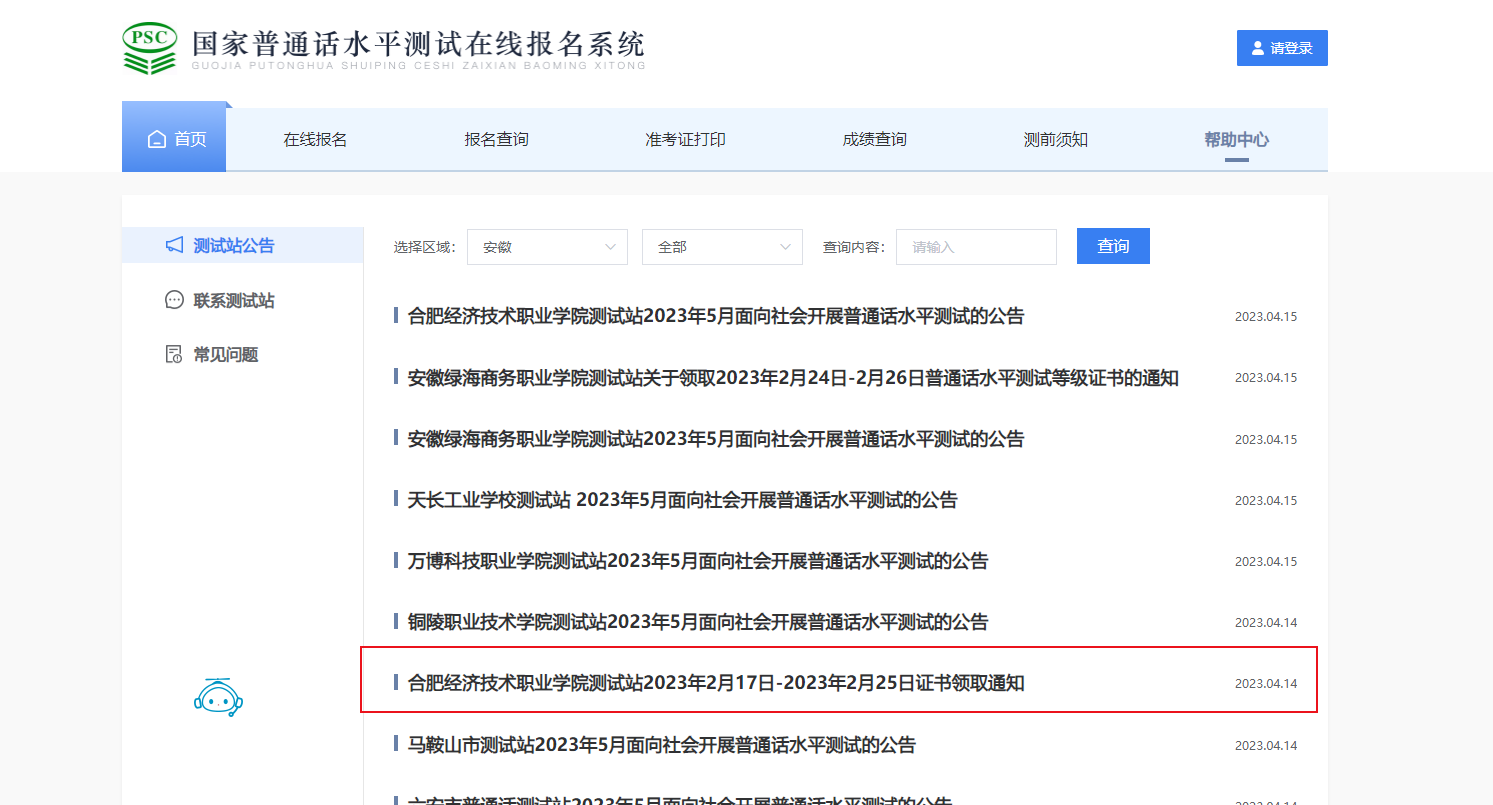Focus the 查询内容 search input field
Image resolution: width=1493 pixels, height=805 pixels.
[976, 247]
